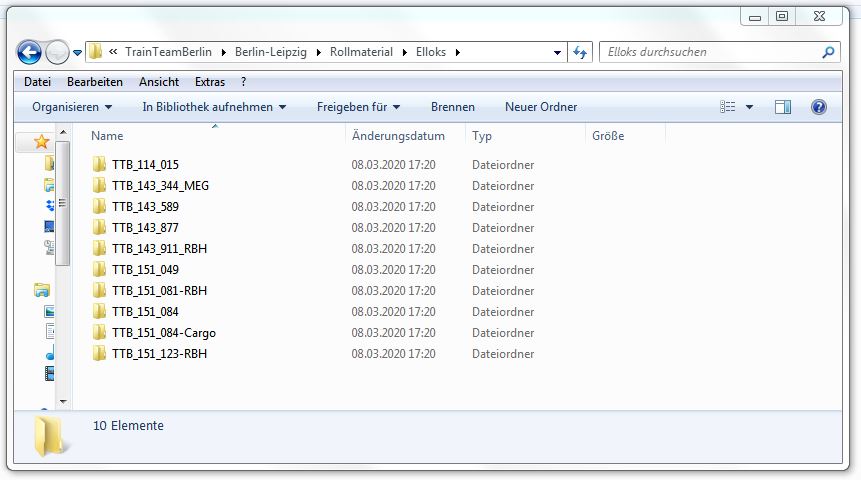Navigate to TrainTeamBerlin in address bar
The image size is (861, 480).
pyautogui.click(x=168, y=52)
